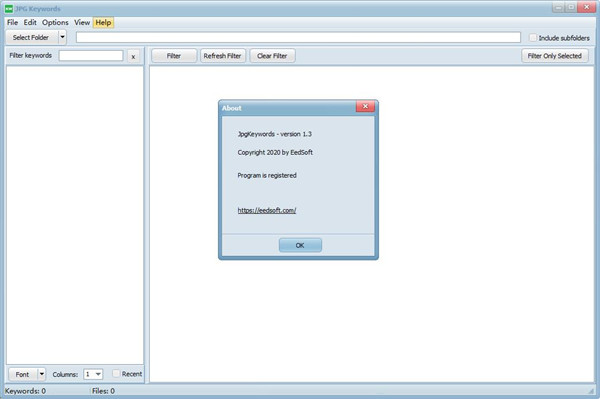Close the JPG Keywords main window
The width and height of the screenshot is (600, 399).
pos(586,7)
